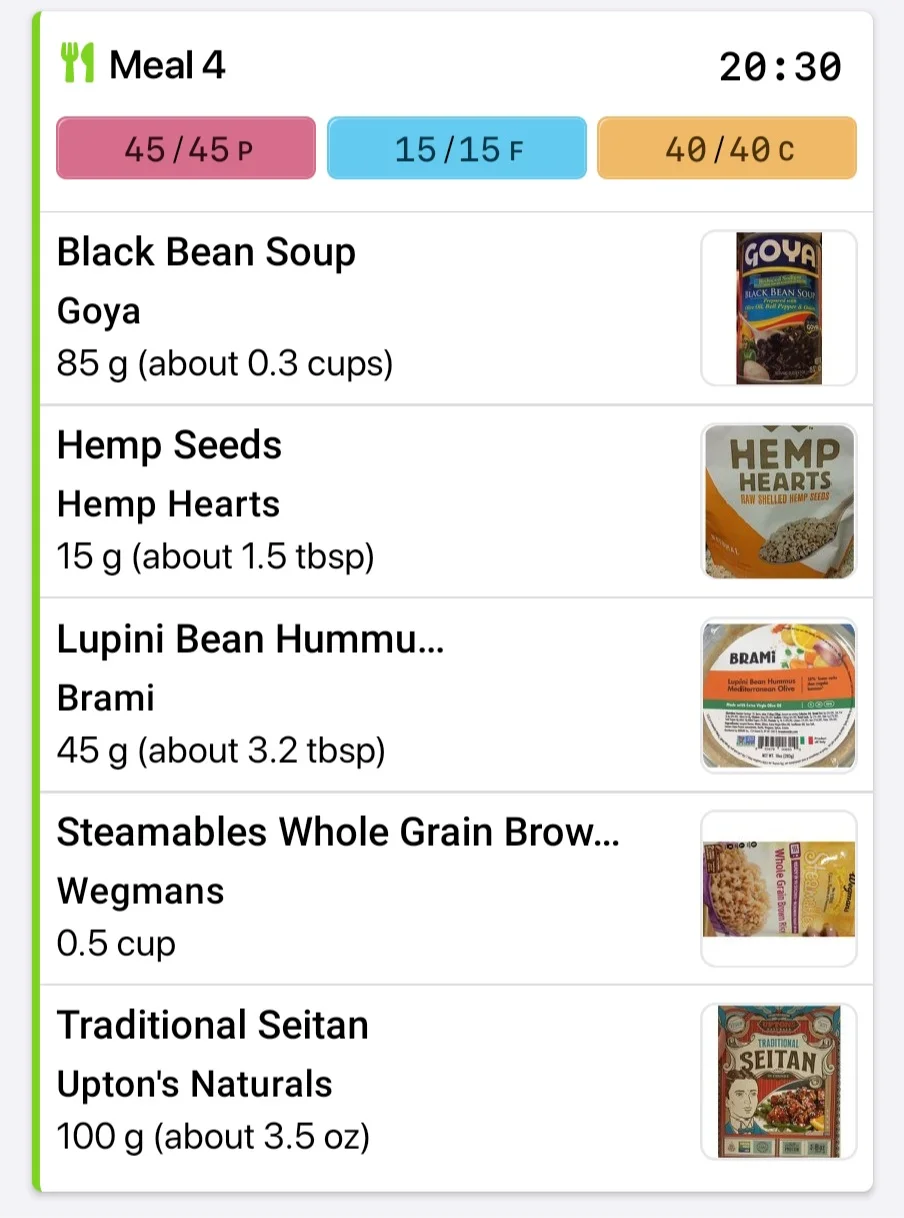This screenshot has width=904, height=1218.
Task: Open the Meal 4 title
Action: point(167,65)
